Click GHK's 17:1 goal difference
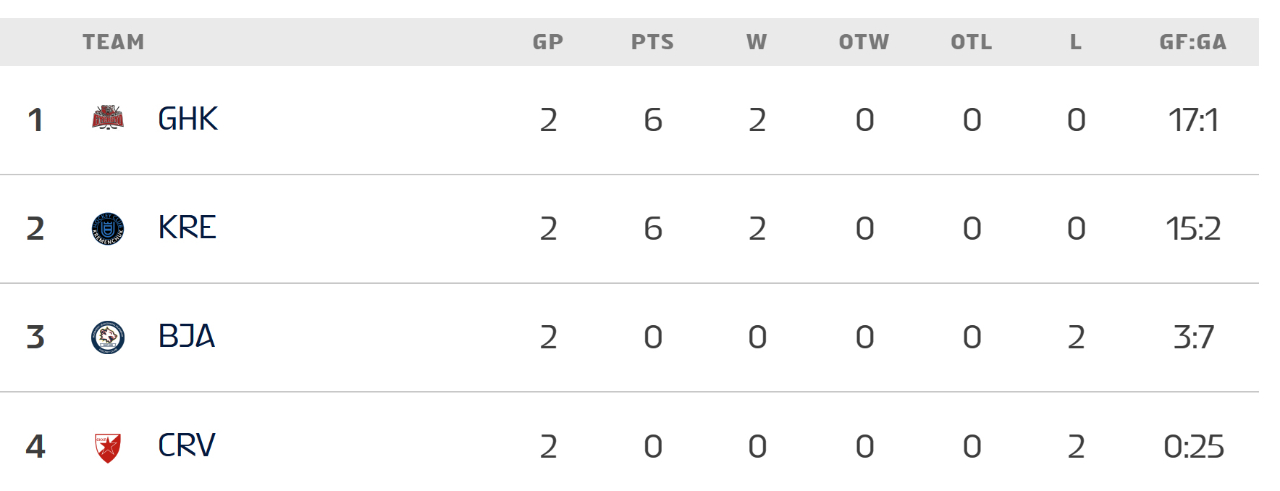Viewport: 1280px width, 491px height. 1193,120
